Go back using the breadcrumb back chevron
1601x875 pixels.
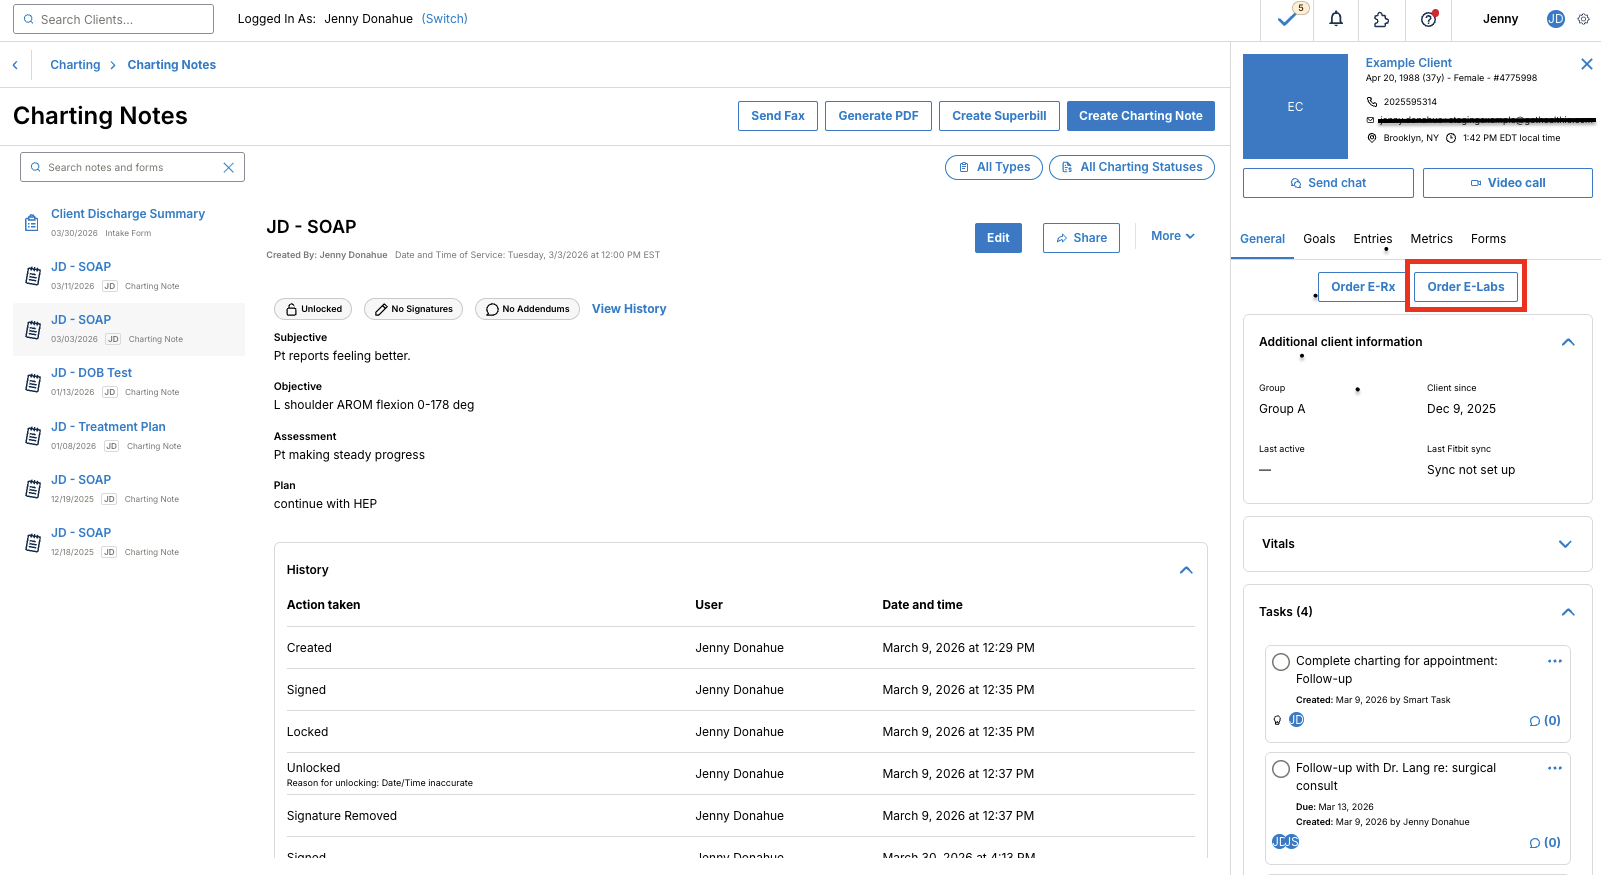click(x=15, y=65)
